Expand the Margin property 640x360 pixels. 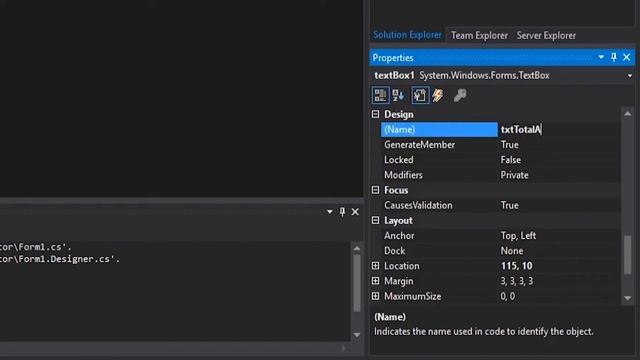376,281
